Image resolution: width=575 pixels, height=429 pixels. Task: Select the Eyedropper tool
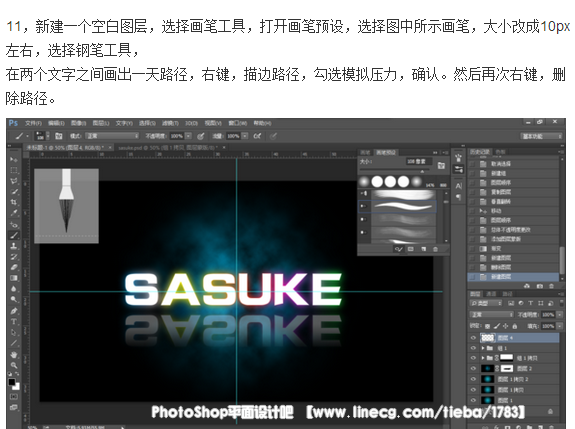pos(14,213)
